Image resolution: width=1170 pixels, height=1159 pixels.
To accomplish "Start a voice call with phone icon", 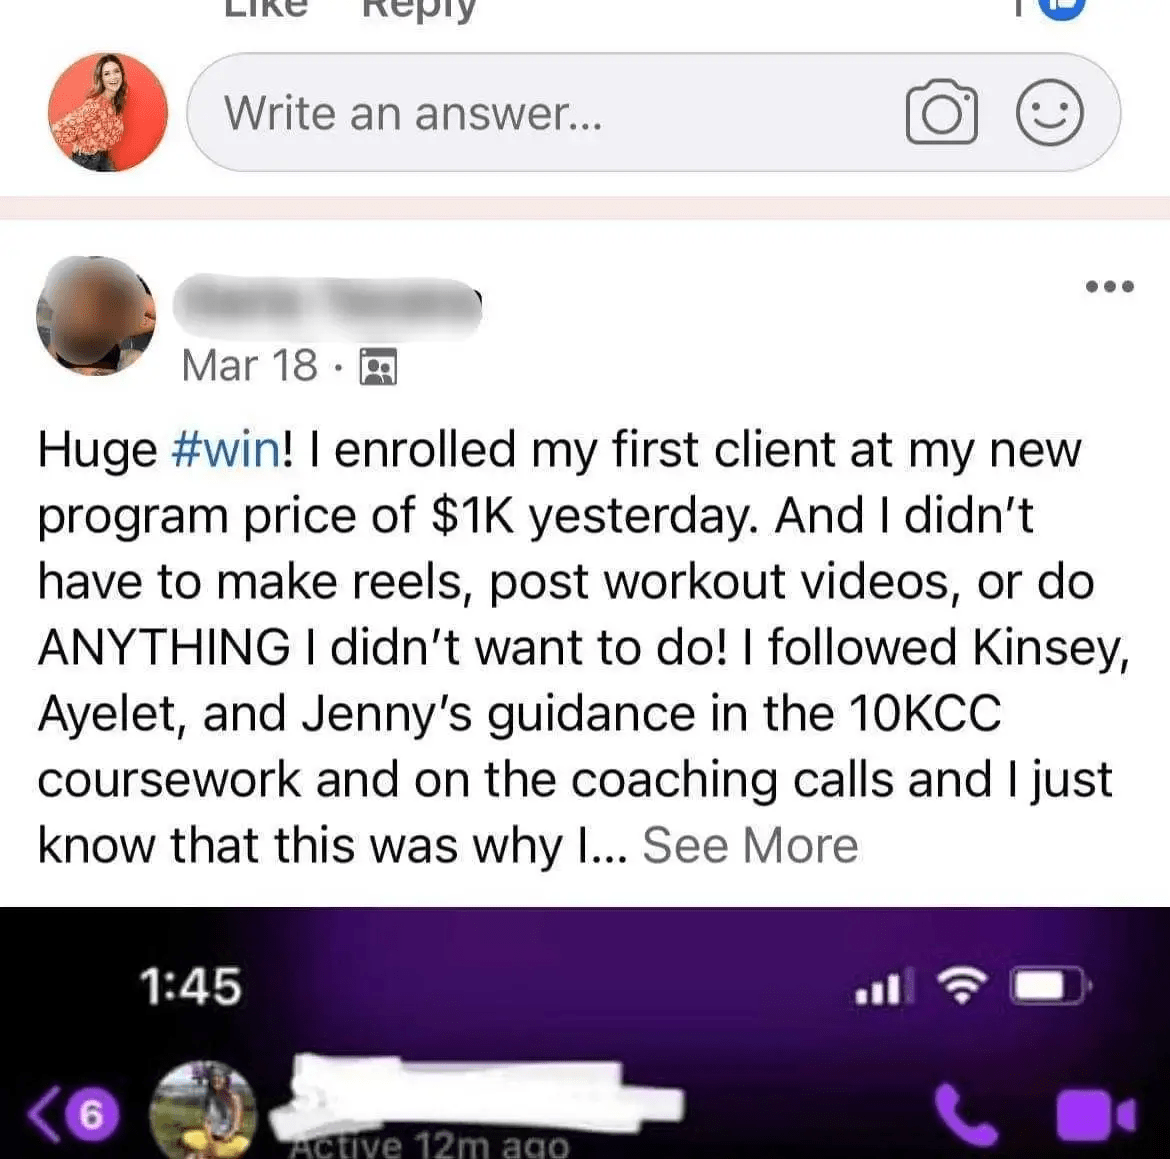I will tap(966, 1115).
